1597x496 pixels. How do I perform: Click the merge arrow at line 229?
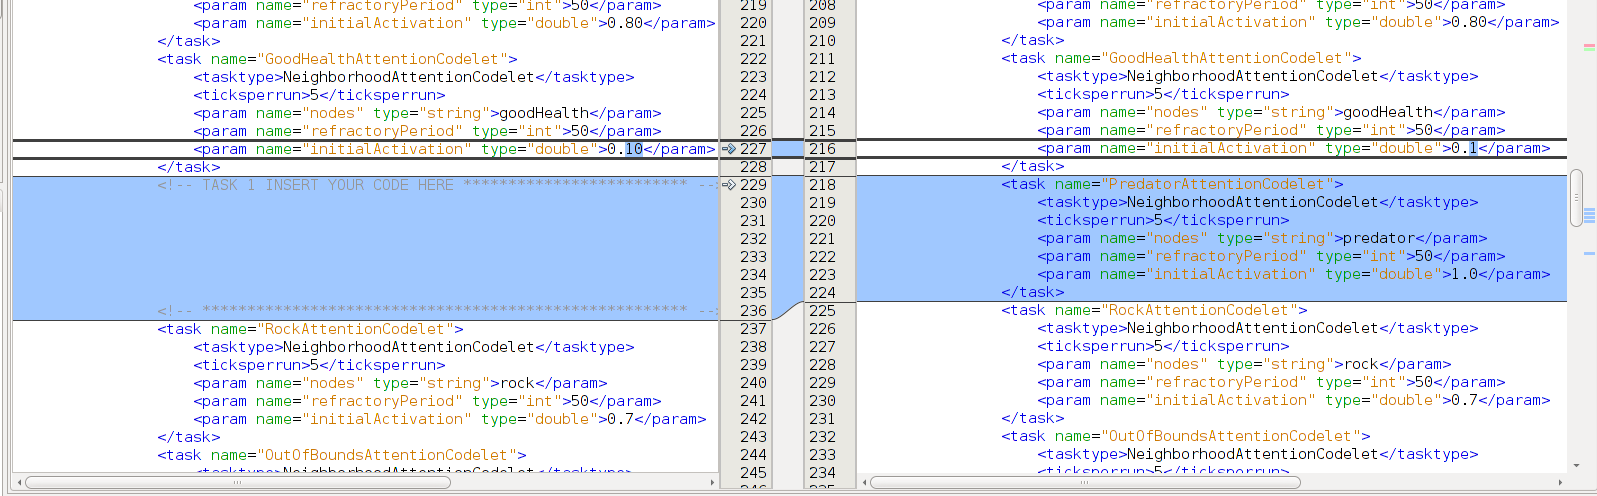point(729,185)
